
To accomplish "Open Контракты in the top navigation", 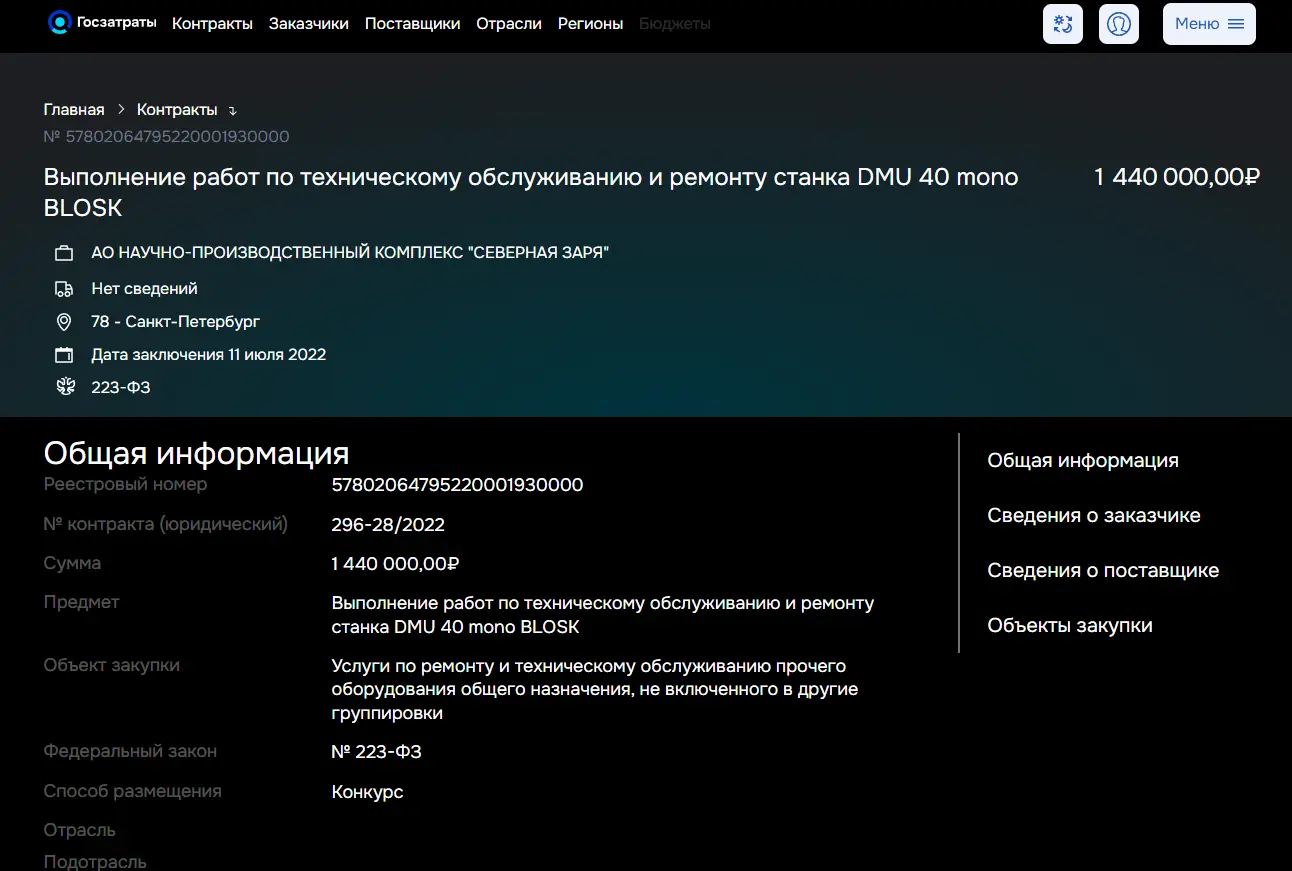I will [x=212, y=24].
